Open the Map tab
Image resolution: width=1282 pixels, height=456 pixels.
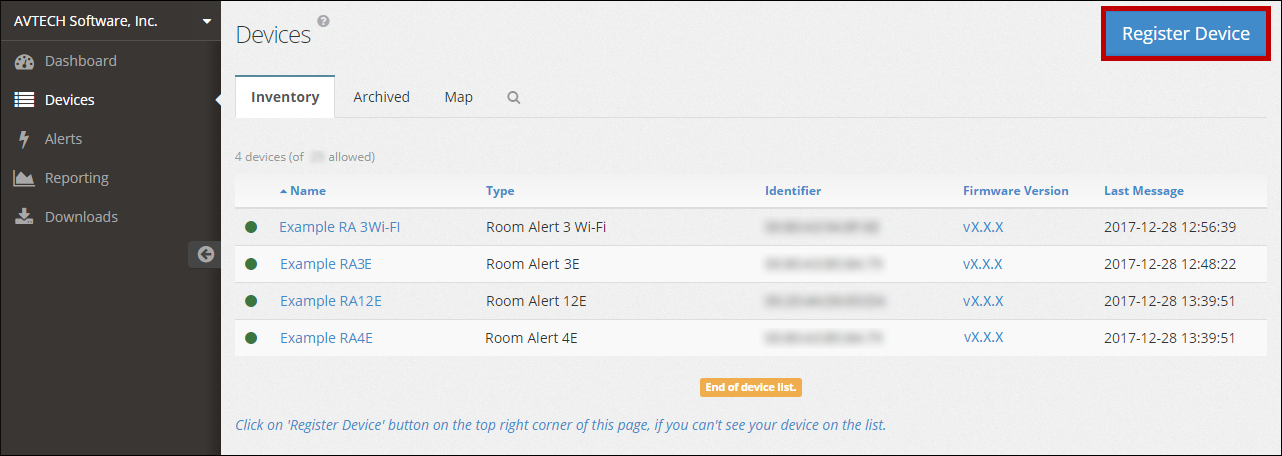point(459,97)
